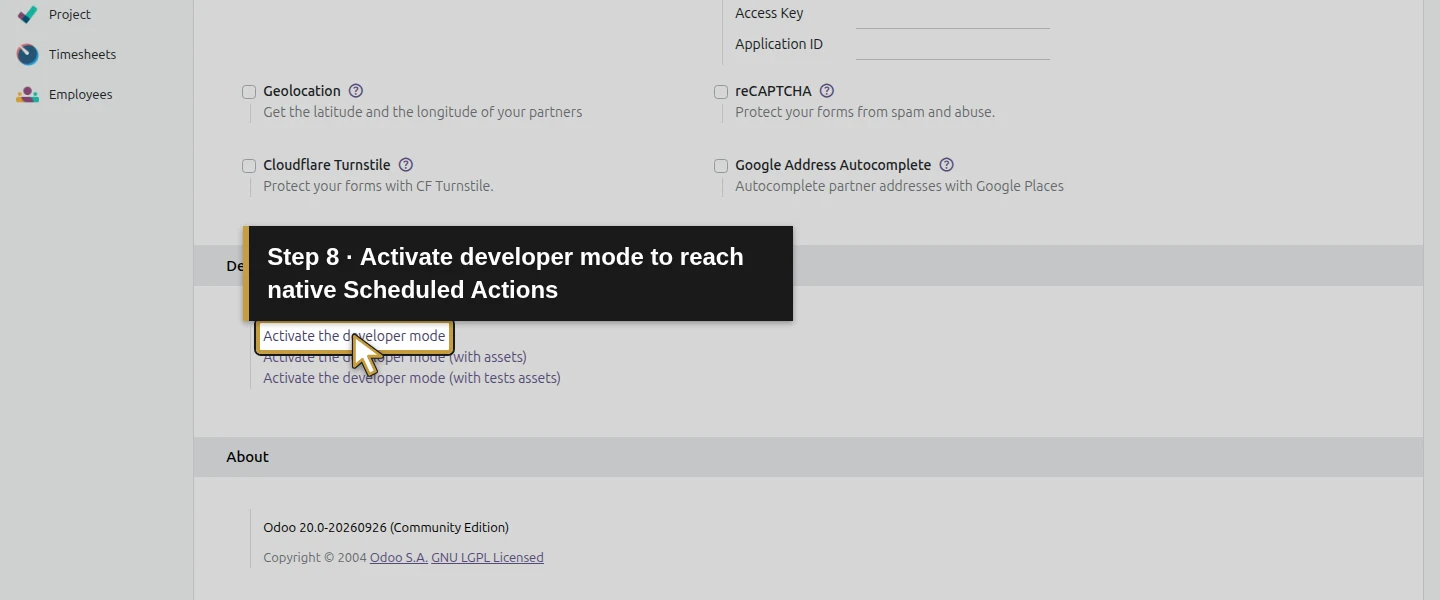Activate developer mode with tests assets

411,378
